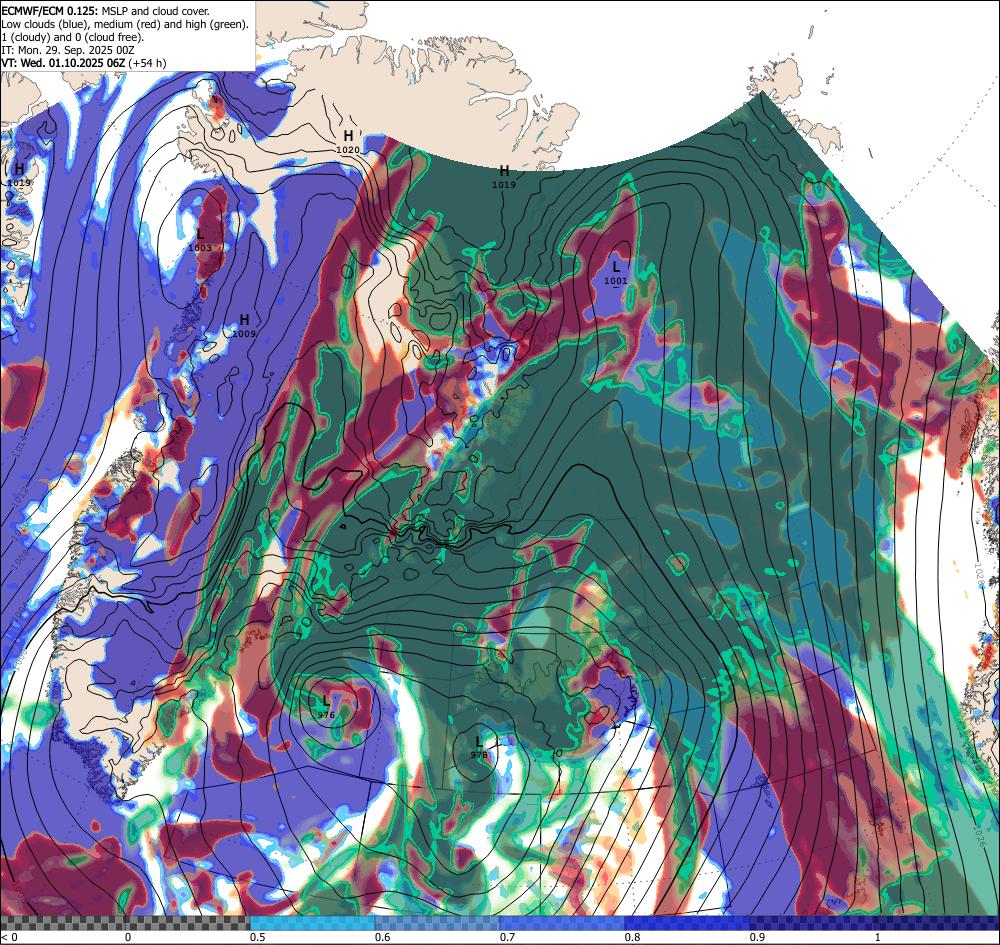Click the '< 0' colorbar label
The width and height of the screenshot is (1000, 945).
coord(8,937)
